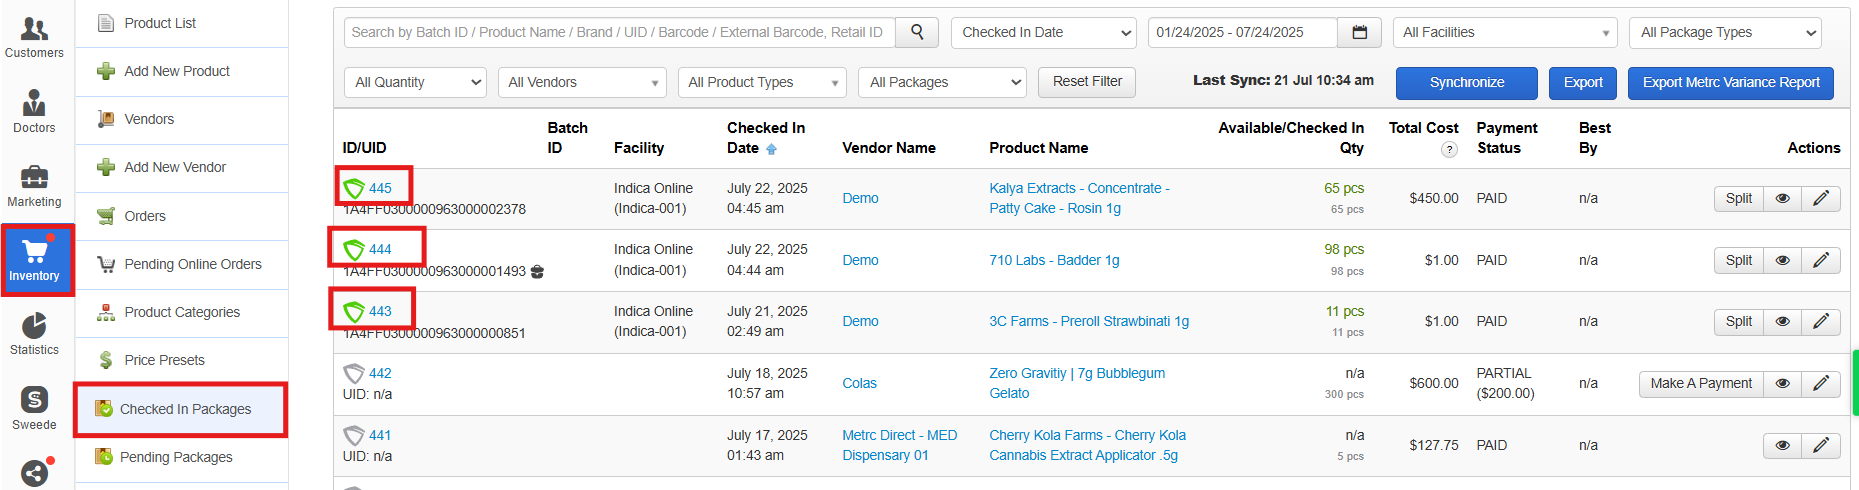Click the batch search input field
Image resolution: width=1859 pixels, height=490 pixels.
click(x=619, y=32)
